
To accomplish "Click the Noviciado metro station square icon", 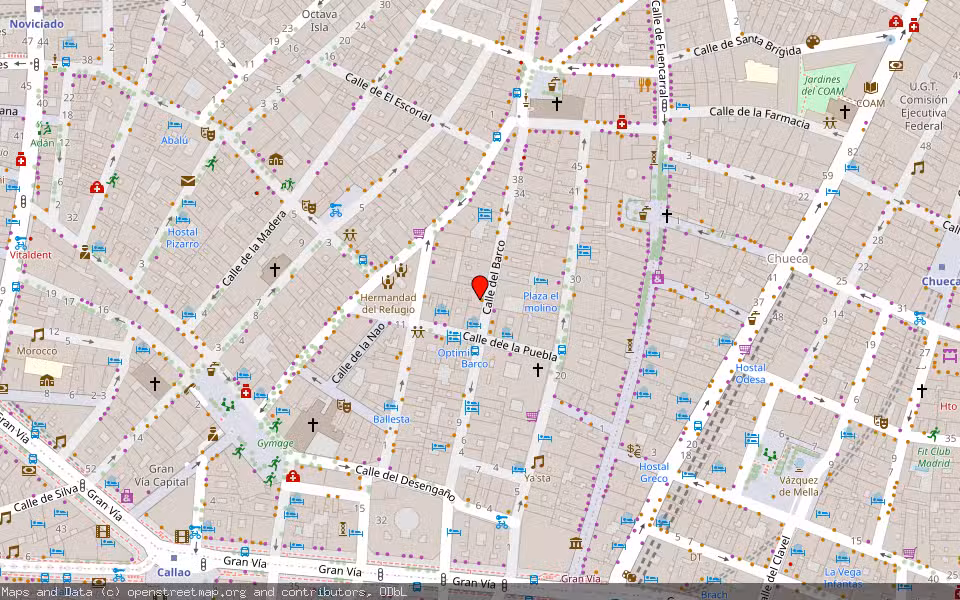I will click(x=39, y=10).
